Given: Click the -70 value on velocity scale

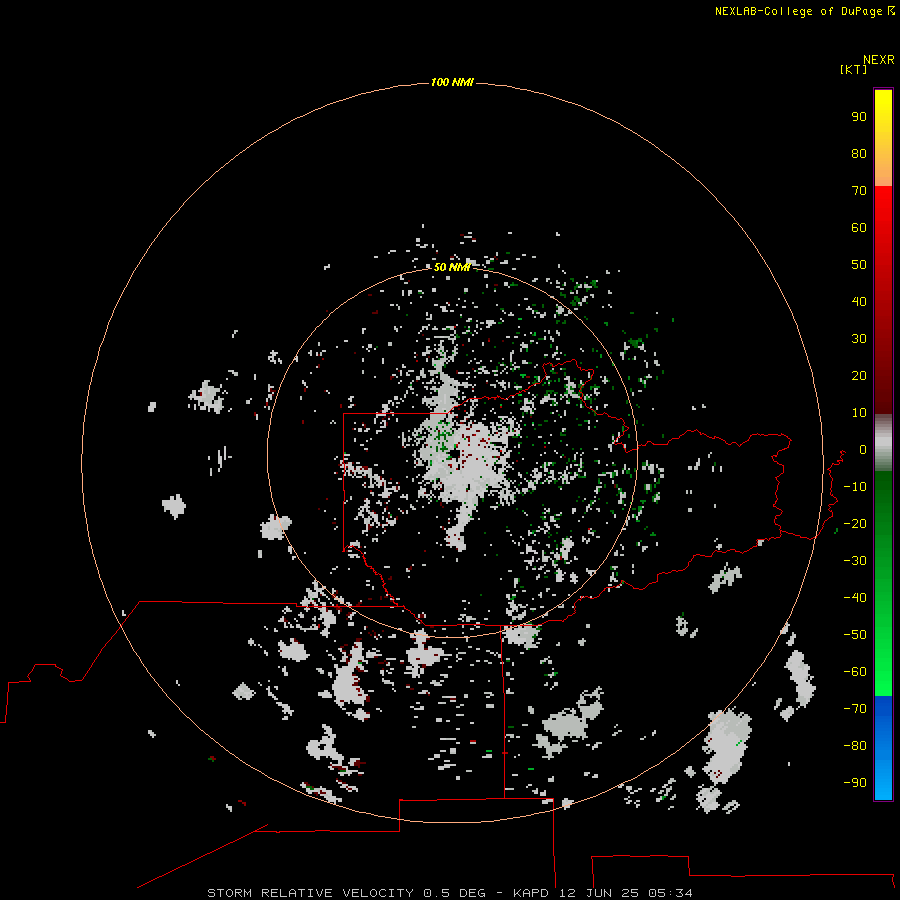Looking at the screenshot, I should (855, 709).
